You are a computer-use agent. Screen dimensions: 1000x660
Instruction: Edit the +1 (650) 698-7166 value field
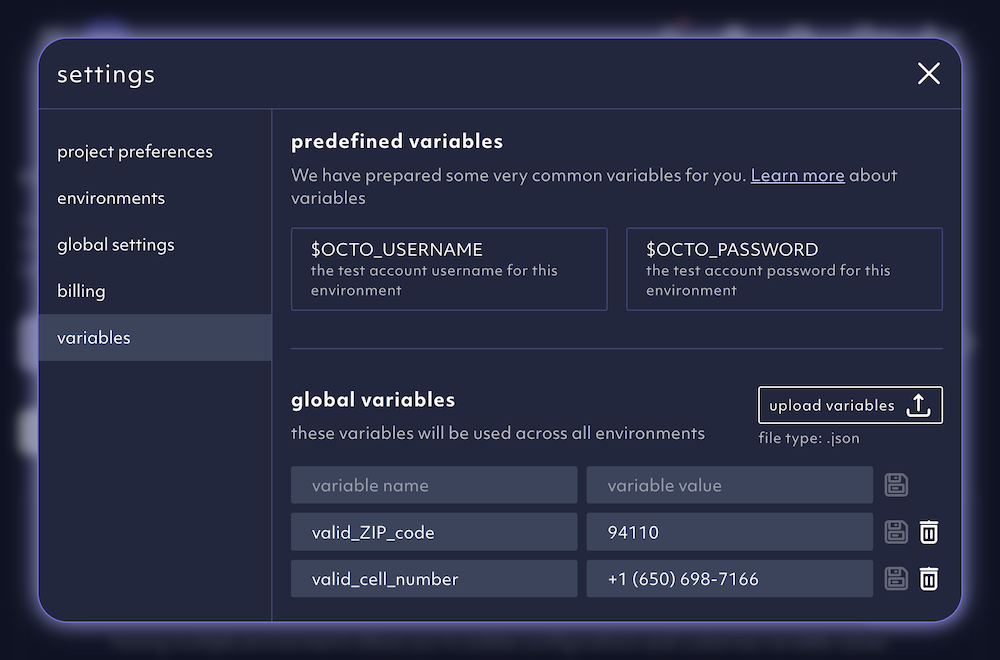[730, 578]
